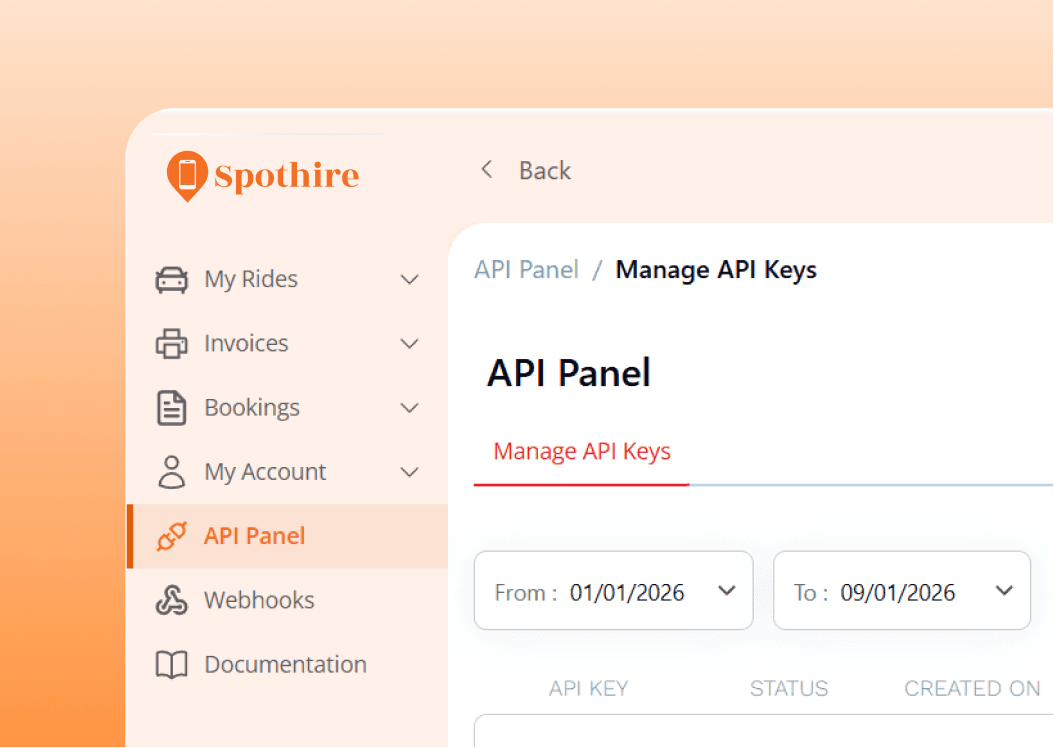Expand the My Account menu
The image size is (1054, 748).
click(410, 471)
